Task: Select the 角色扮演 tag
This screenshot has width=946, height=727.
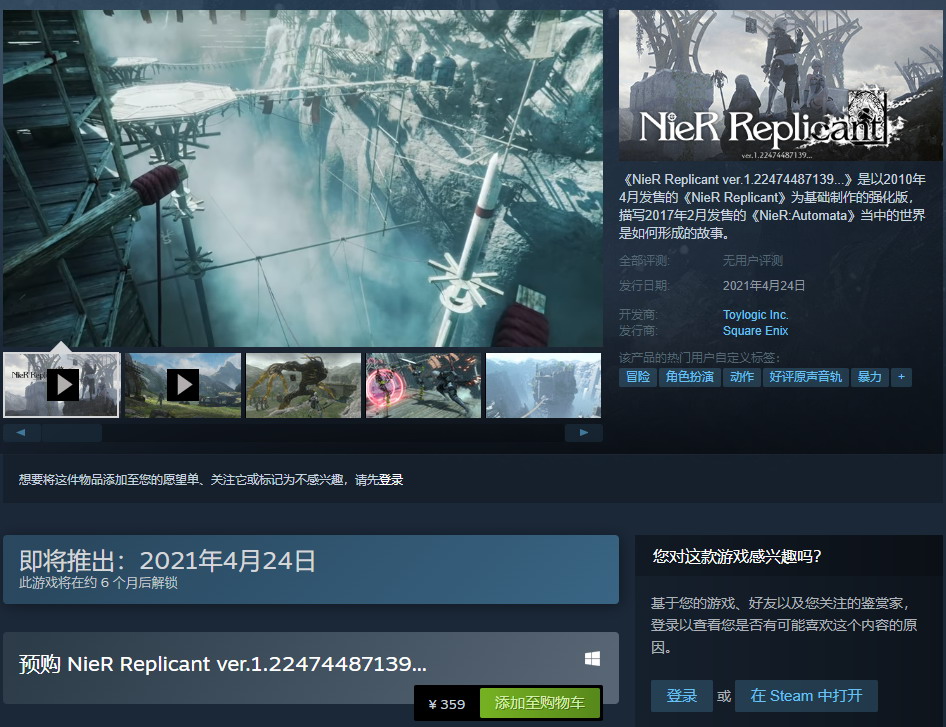Action: 690,377
